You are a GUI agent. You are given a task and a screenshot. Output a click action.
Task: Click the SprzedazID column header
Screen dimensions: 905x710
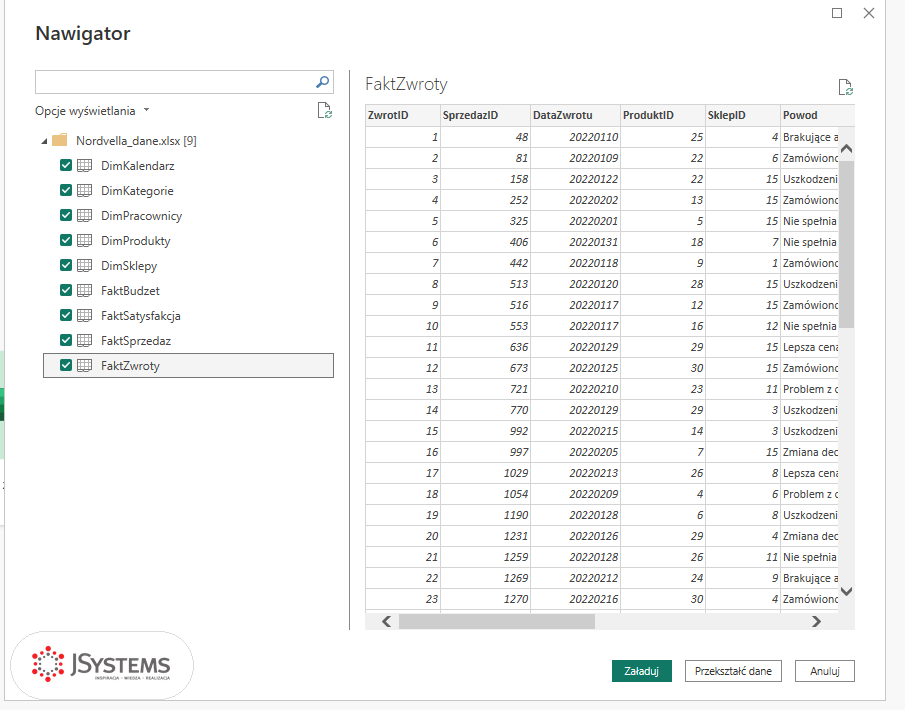point(485,115)
